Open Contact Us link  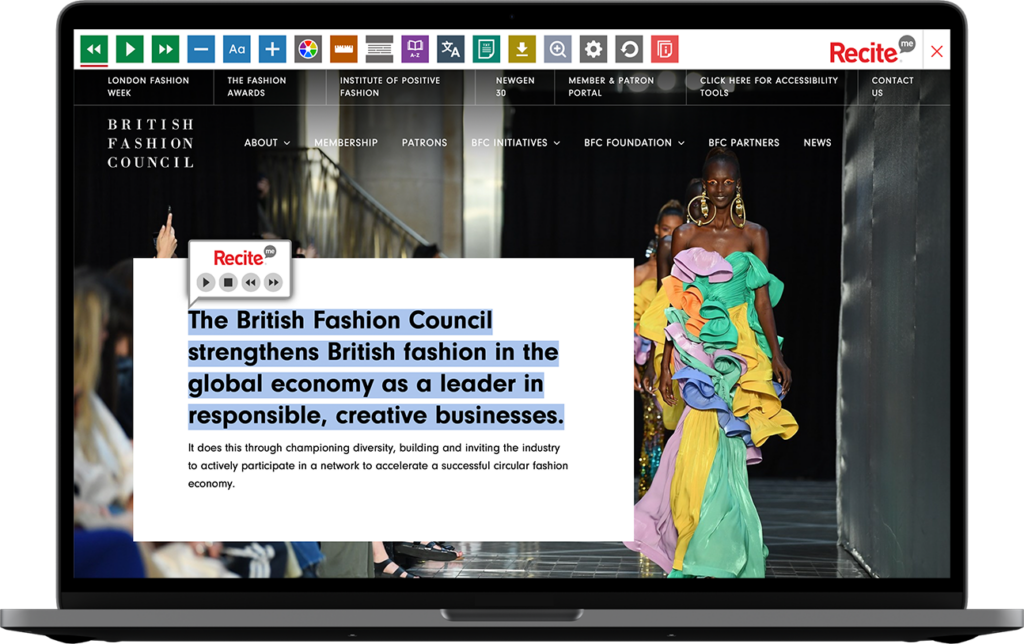(x=892, y=86)
